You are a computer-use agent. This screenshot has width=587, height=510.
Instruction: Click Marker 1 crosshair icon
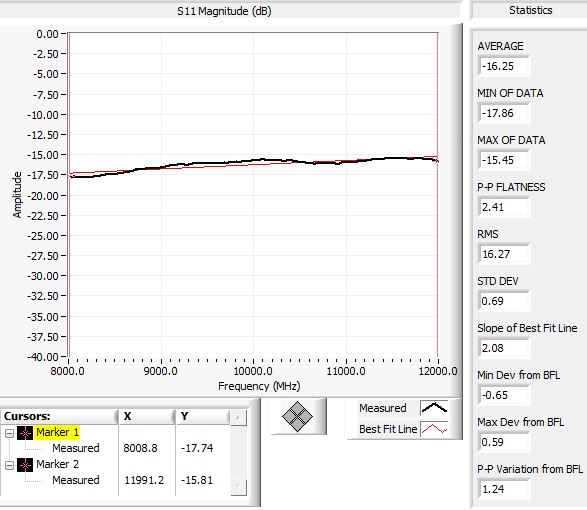click(25, 433)
